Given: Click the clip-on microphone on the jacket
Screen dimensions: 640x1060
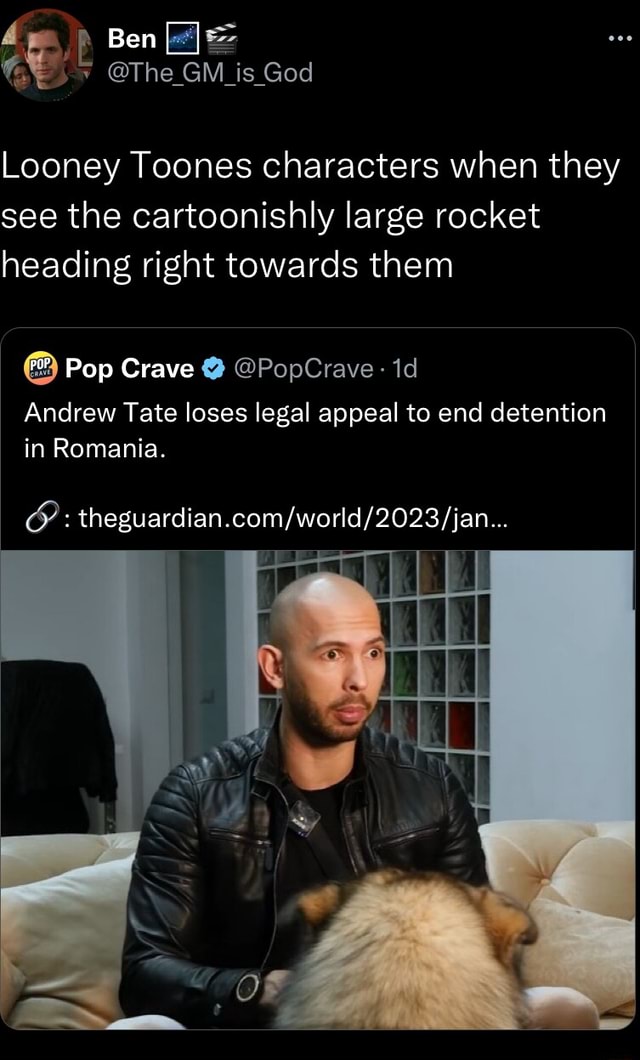Looking at the screenshot, I should click(x=304, y=819).
